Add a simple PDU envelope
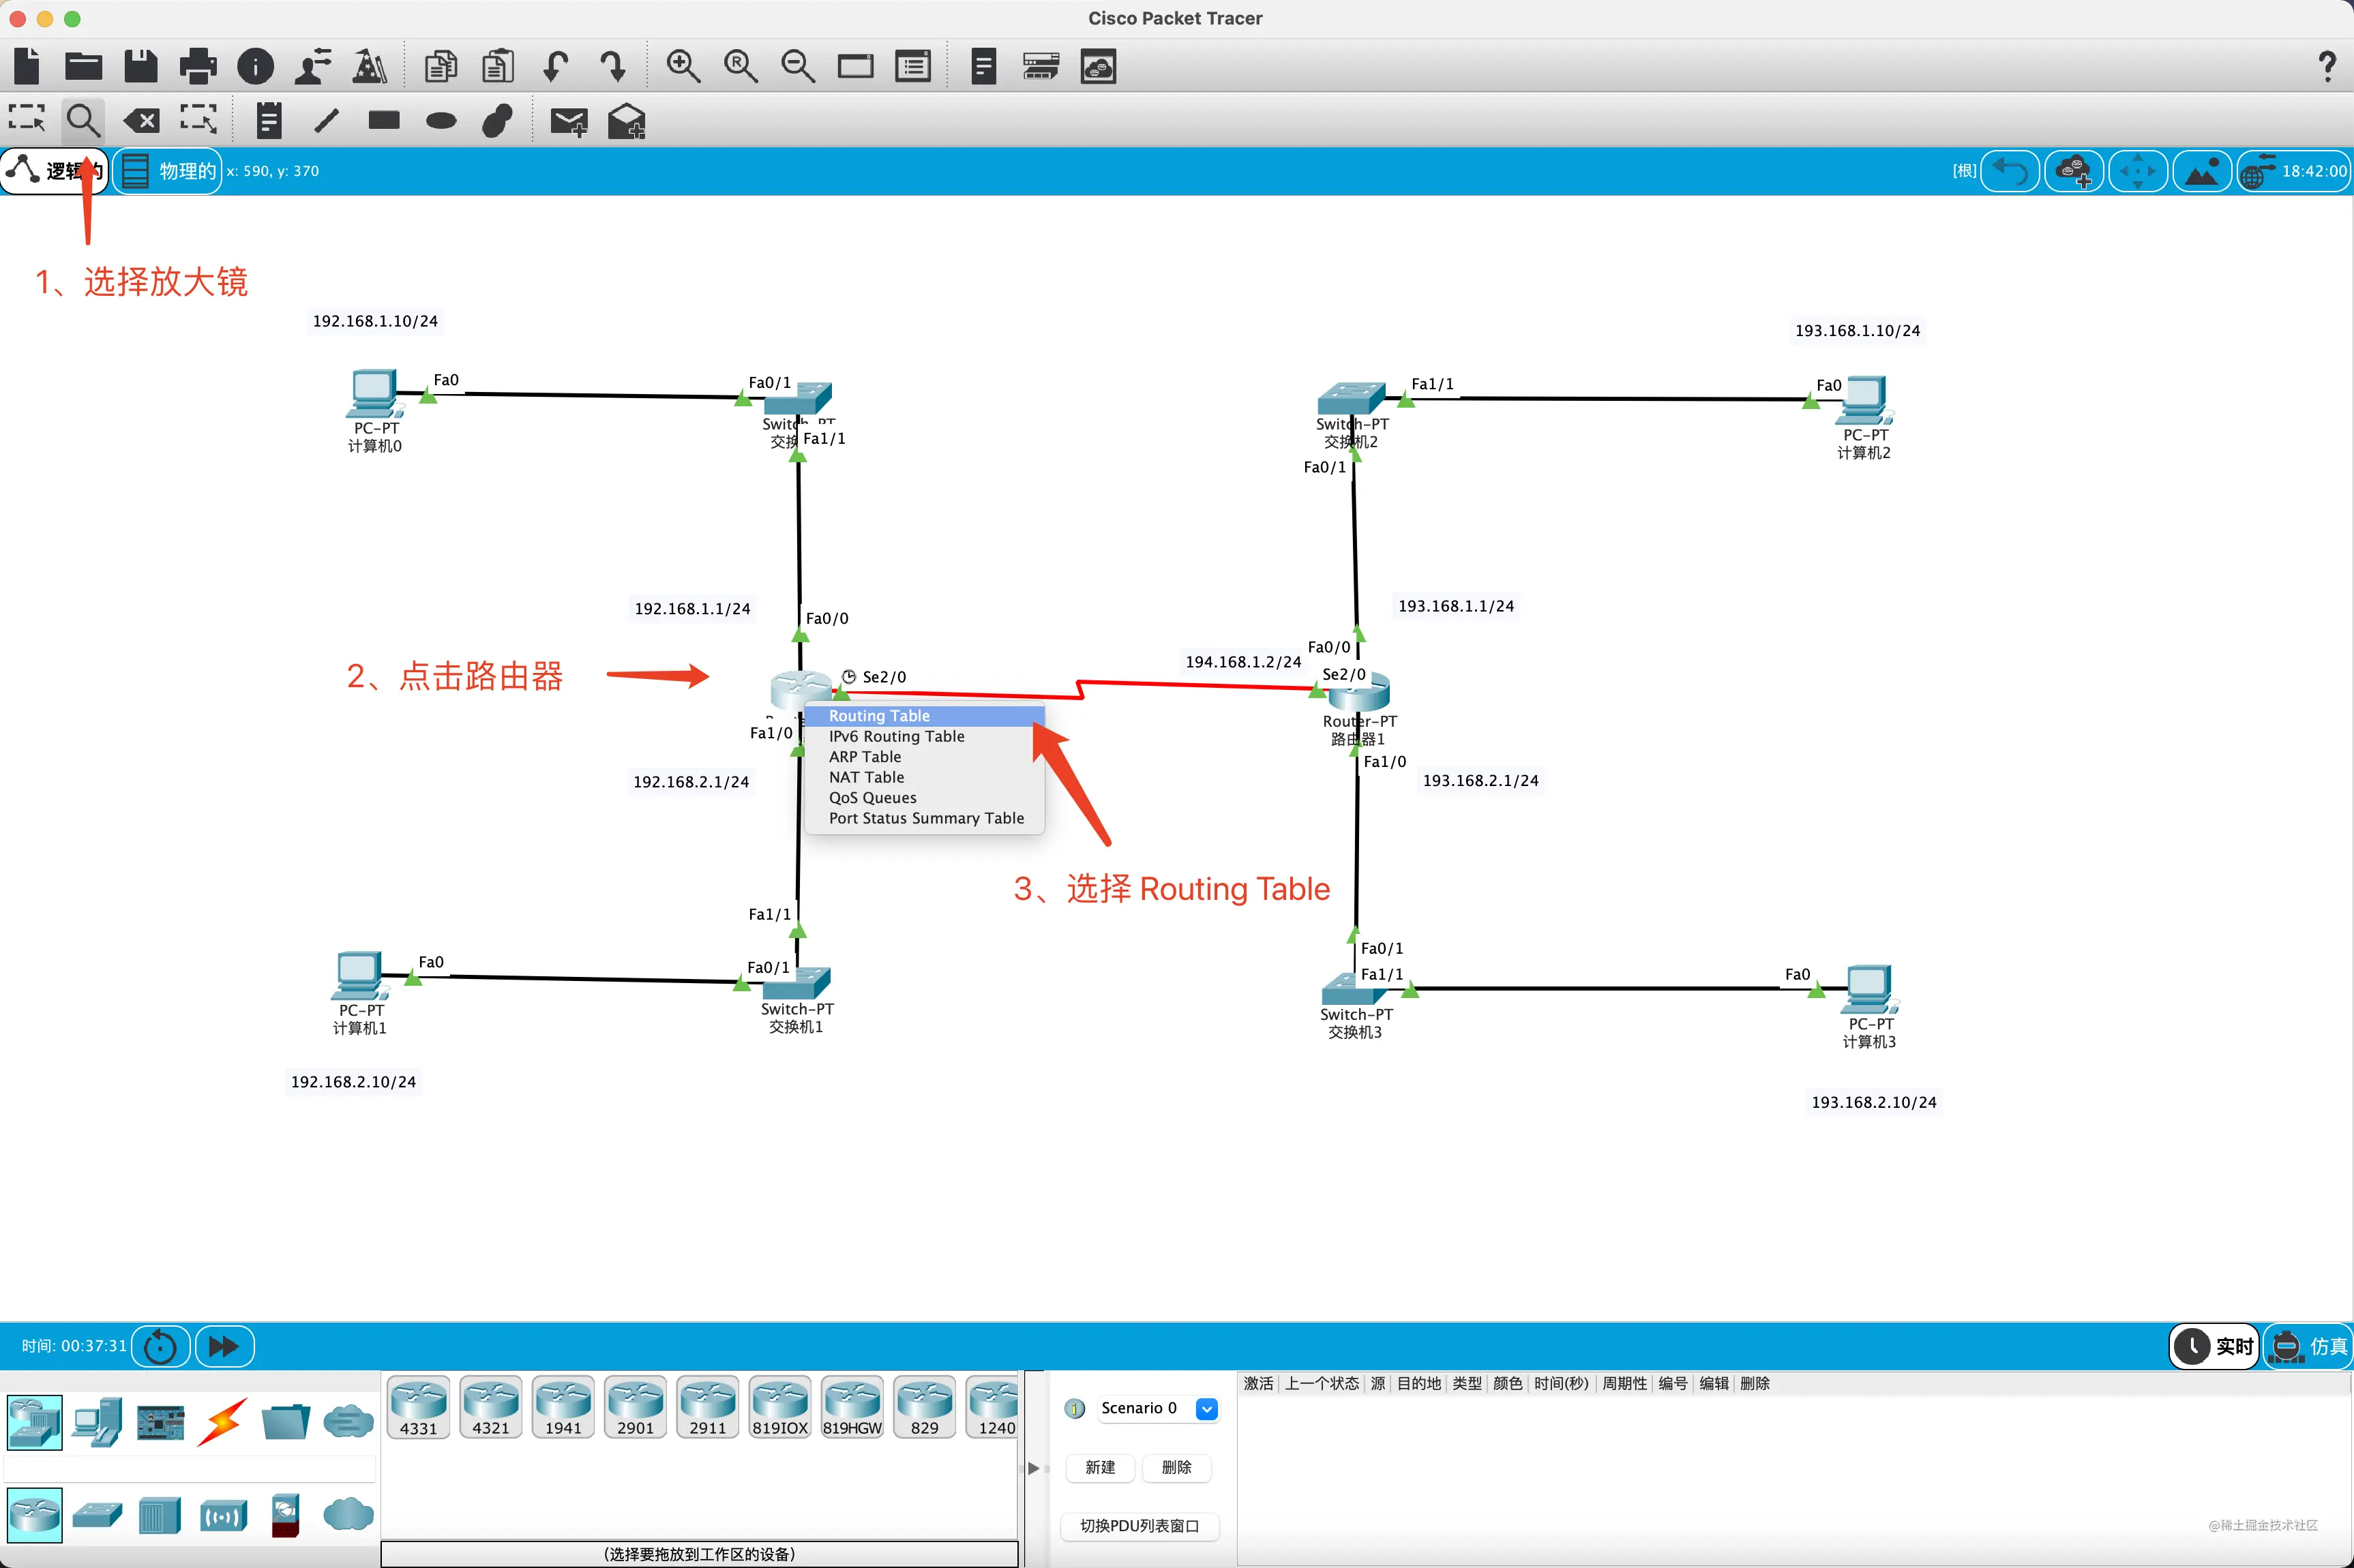The height and width of the screenshot is (1568, 2354). [568, 121]
